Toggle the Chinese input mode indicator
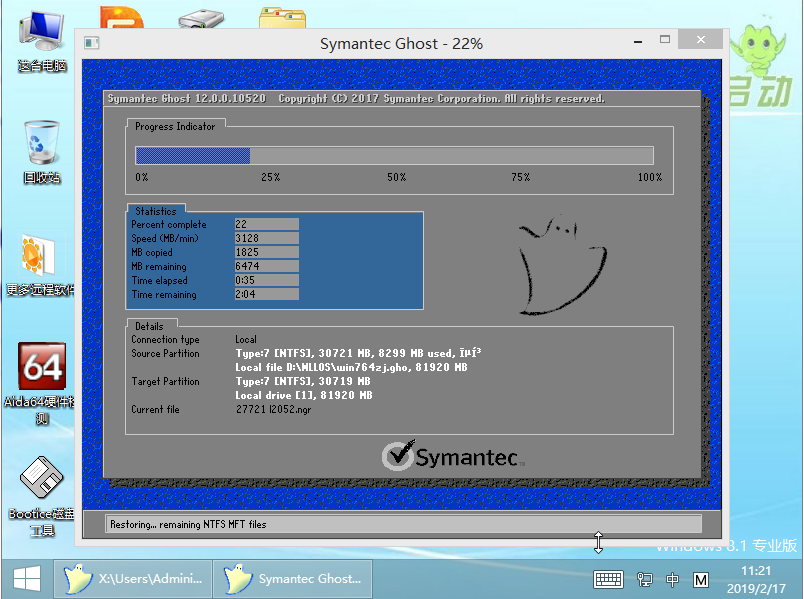The height and width of the screenshot is (599, 804). pyautogui.click(x=673, y=579)
